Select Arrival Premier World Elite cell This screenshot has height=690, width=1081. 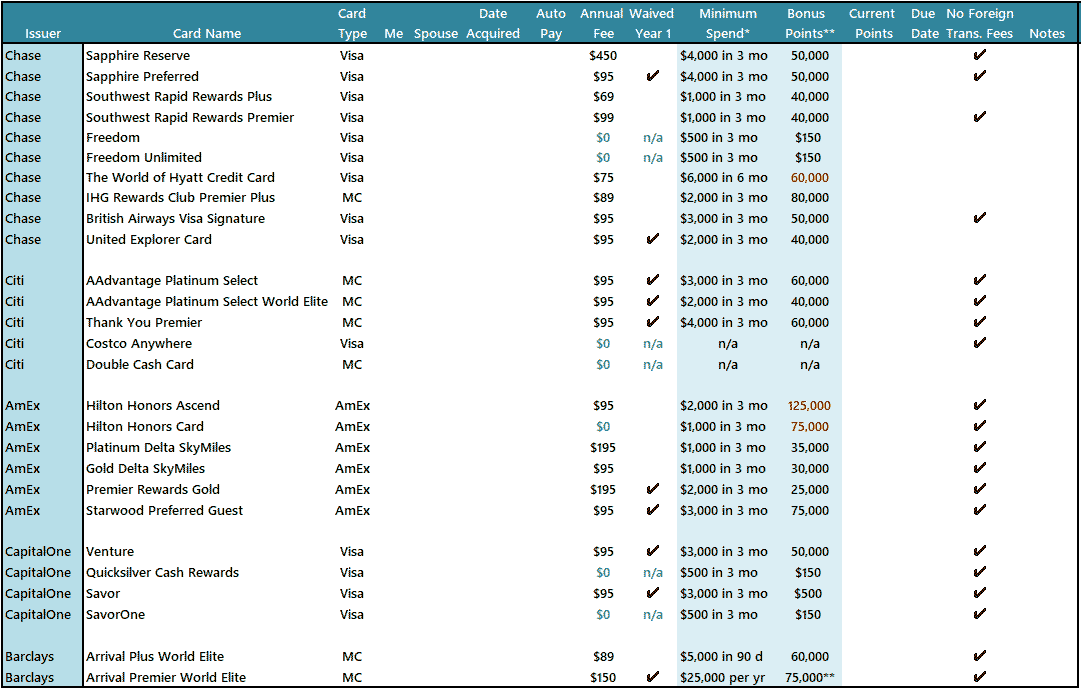click(166, 677)
